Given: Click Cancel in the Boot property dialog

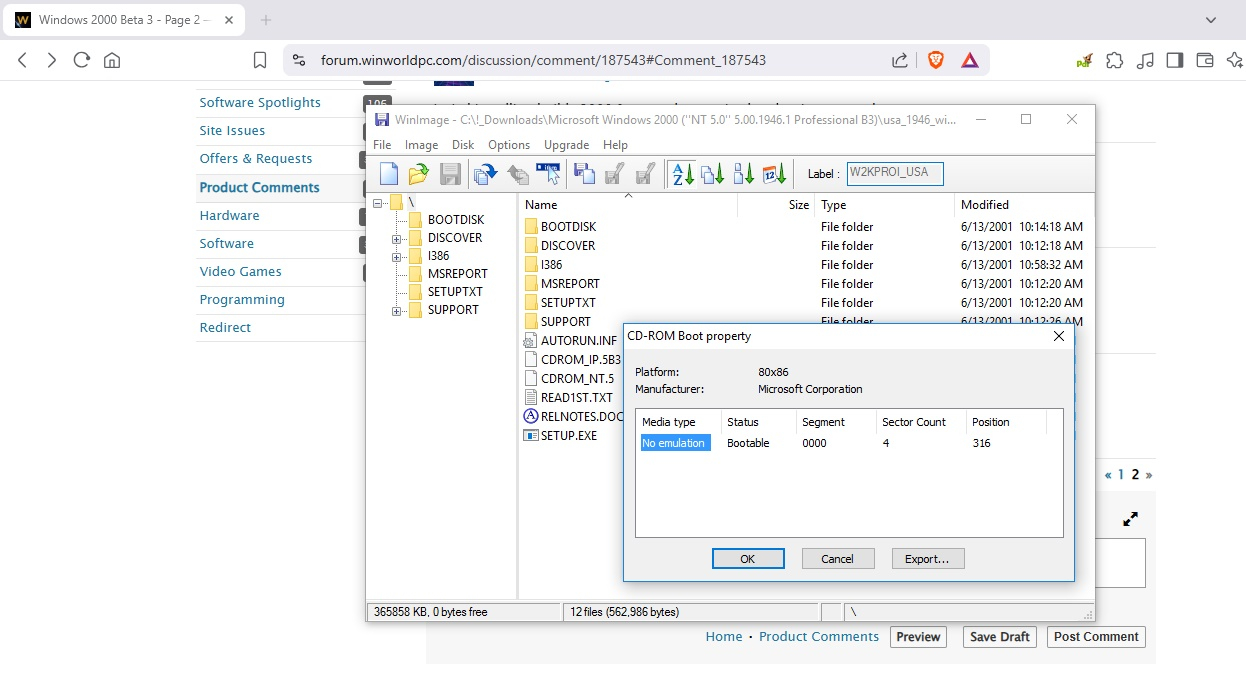Looking at the screenshot, I should [838, 559].
